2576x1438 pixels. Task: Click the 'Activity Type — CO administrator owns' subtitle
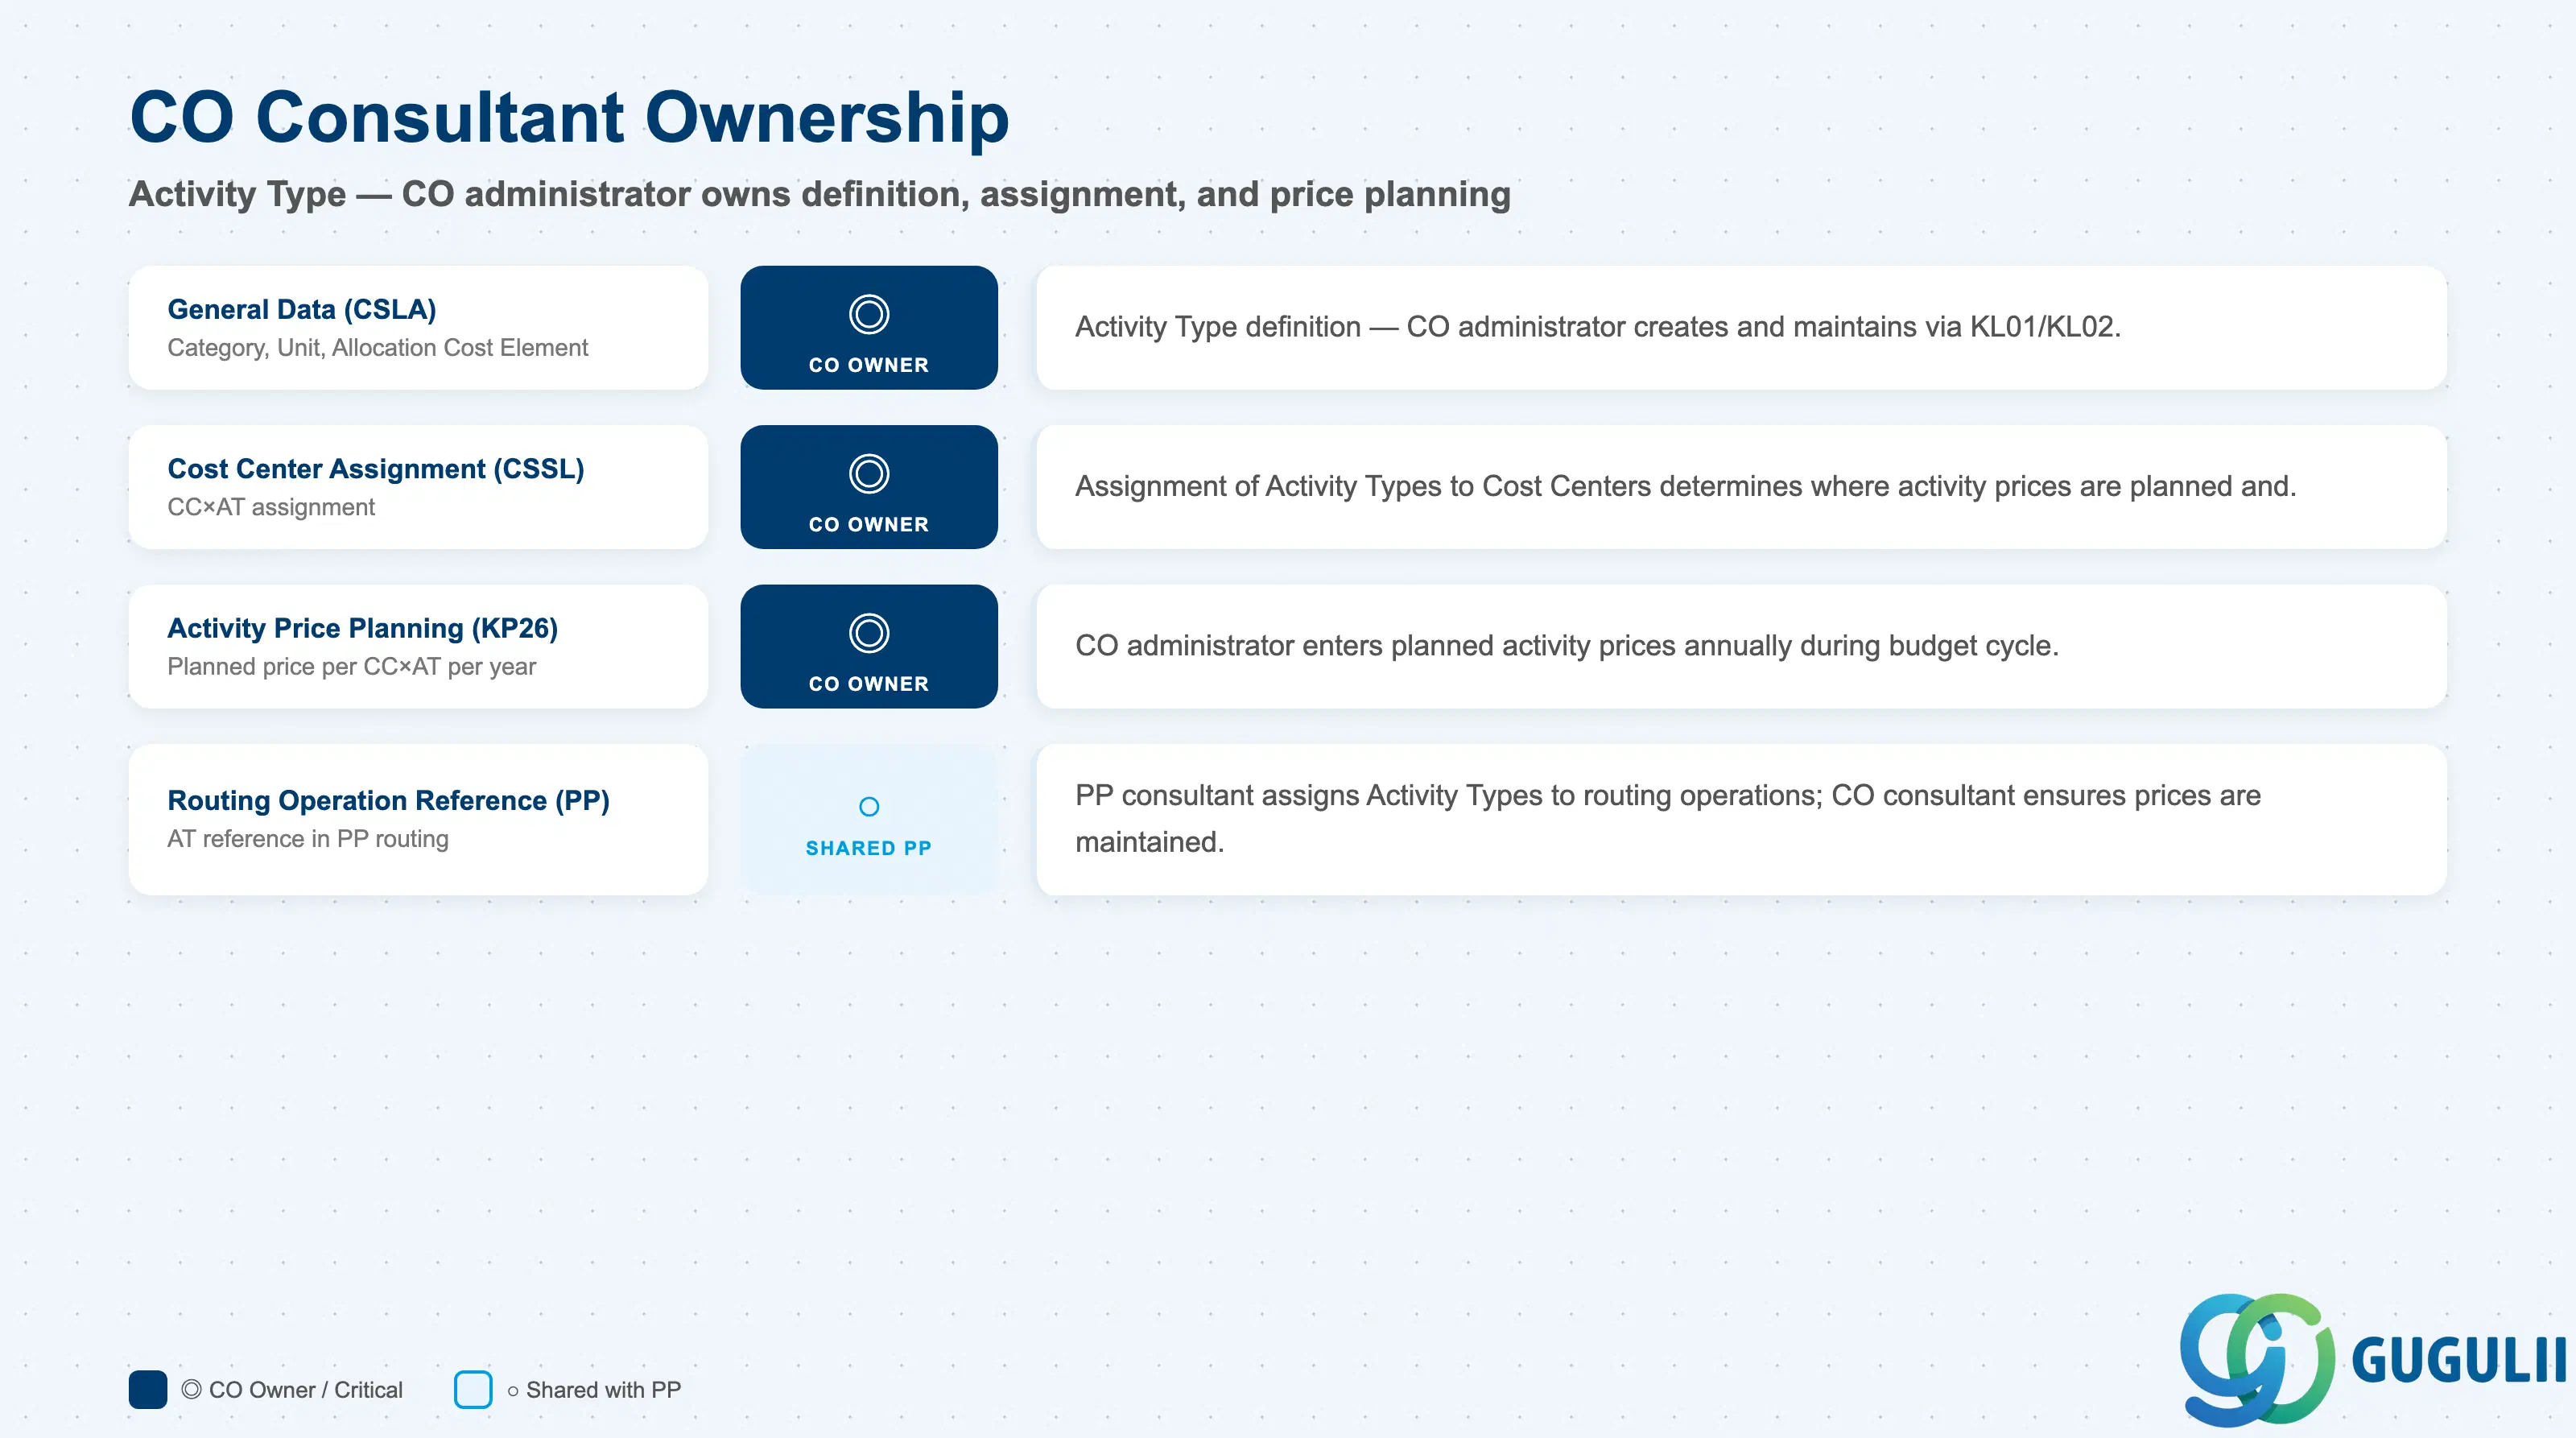pyautogui.click(x=820, y=194)
